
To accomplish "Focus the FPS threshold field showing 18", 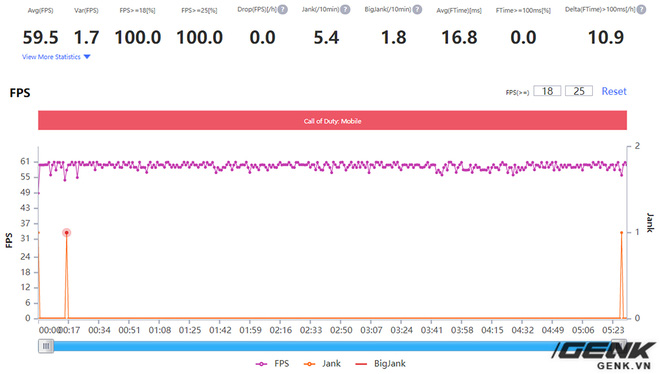I will (547, 91).
